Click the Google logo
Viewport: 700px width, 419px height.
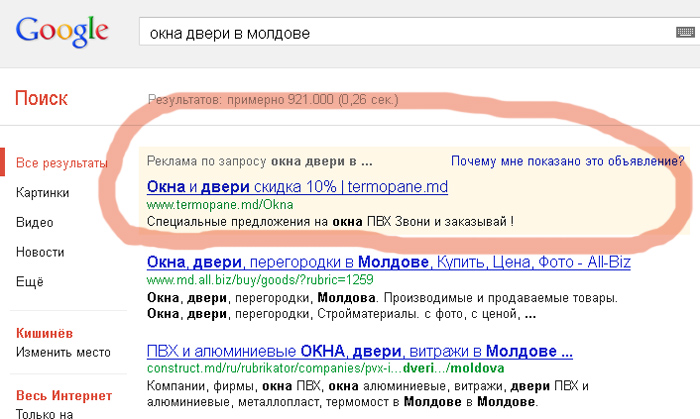(x=62, y=32)
